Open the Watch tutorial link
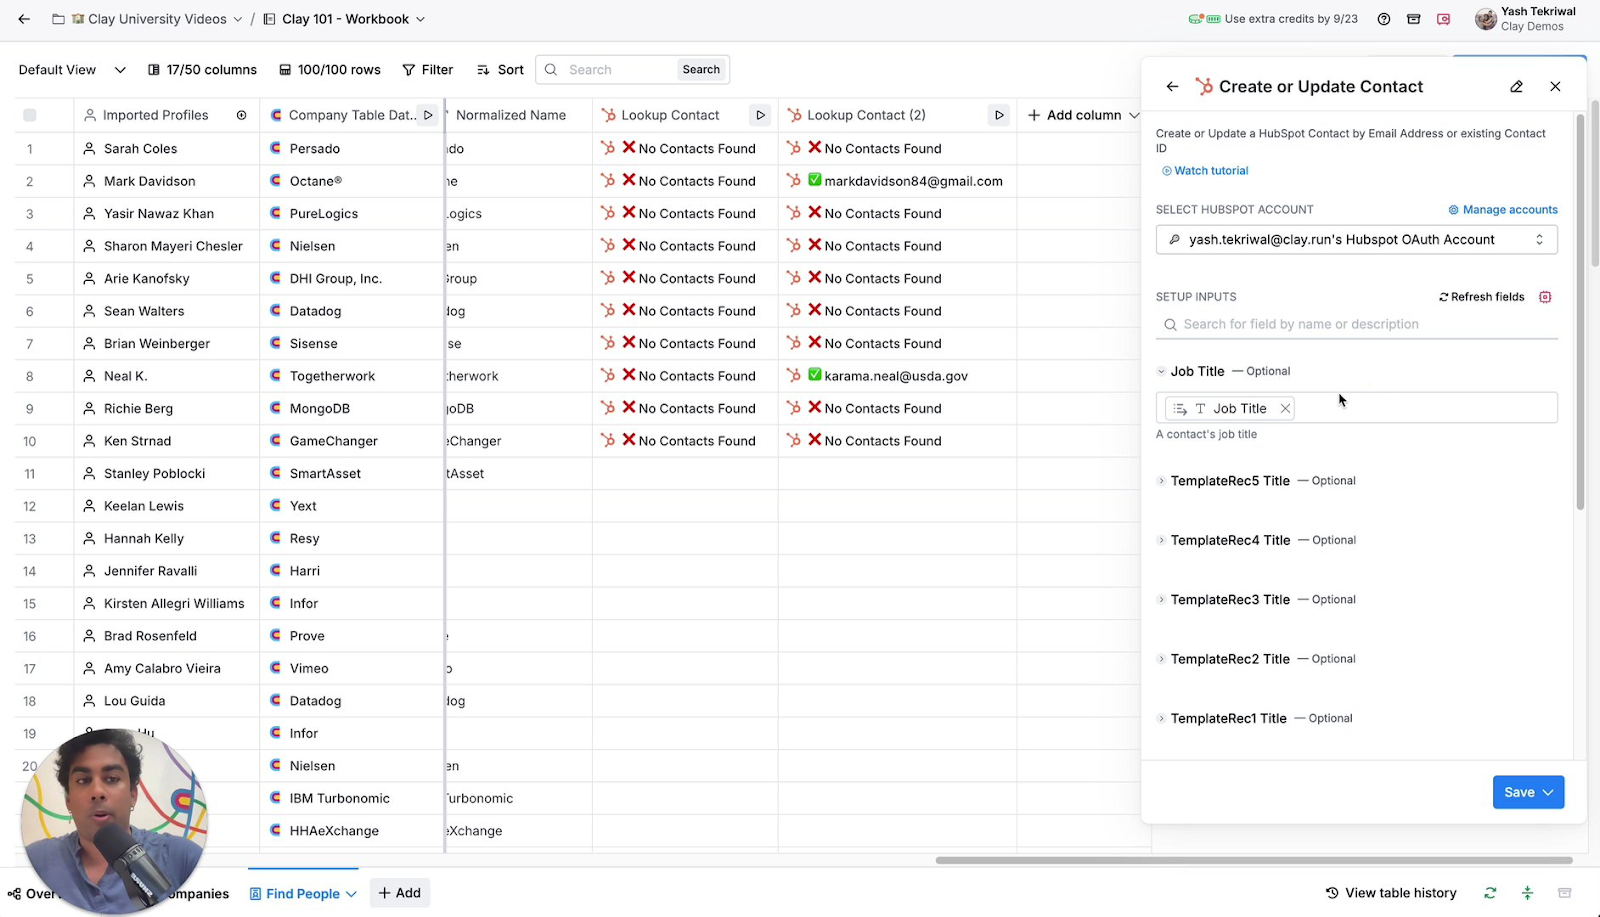 [1205, 171]
